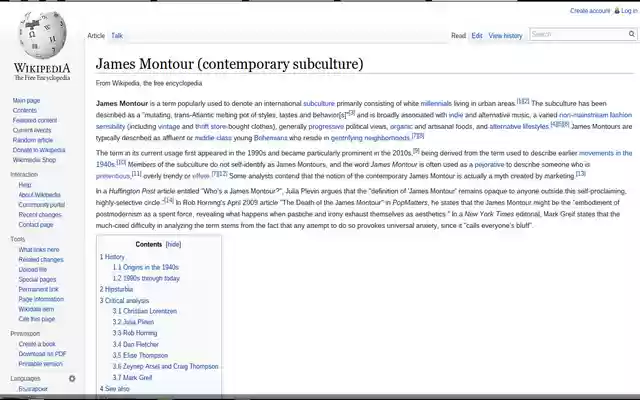Switch to the Talk tab

(117, 36)
